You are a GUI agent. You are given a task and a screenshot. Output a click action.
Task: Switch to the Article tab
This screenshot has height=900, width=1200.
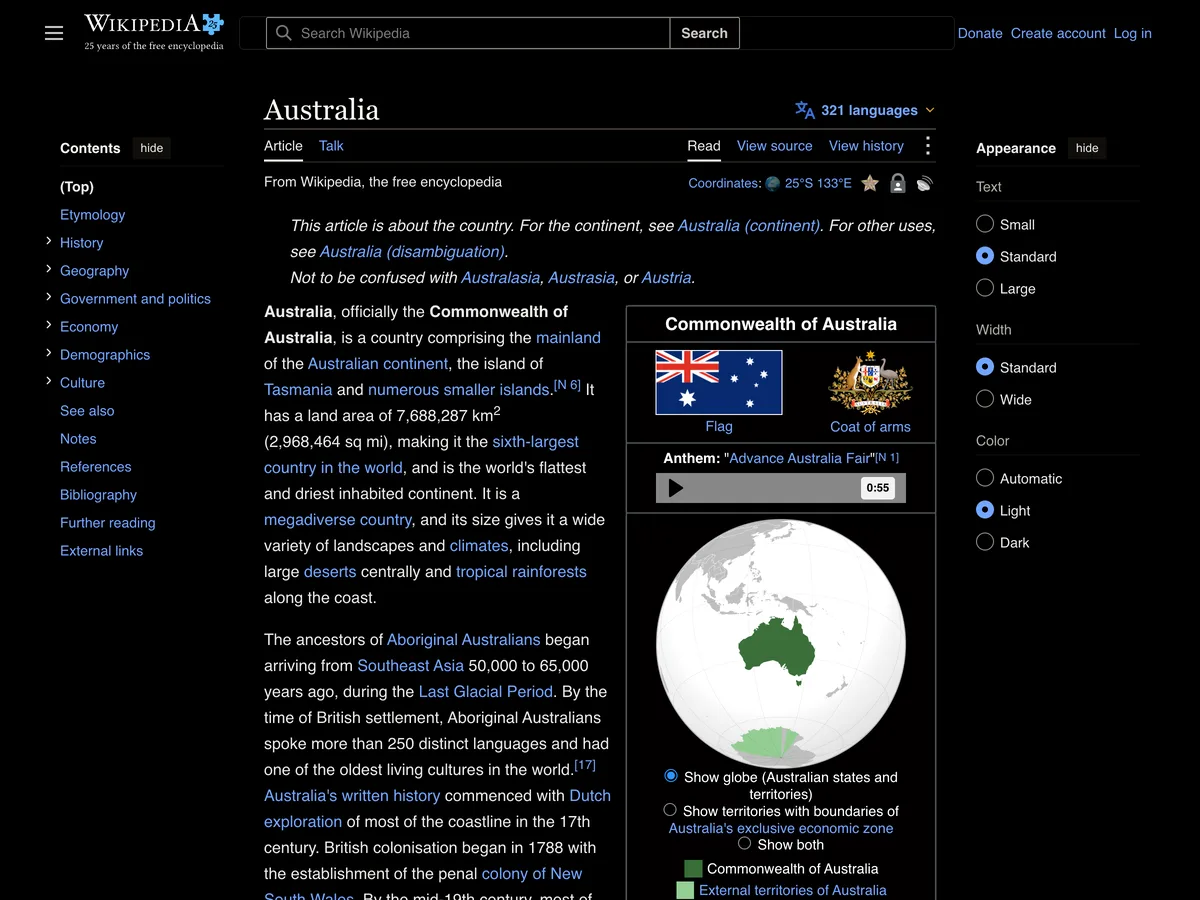(x=283, y=146)
